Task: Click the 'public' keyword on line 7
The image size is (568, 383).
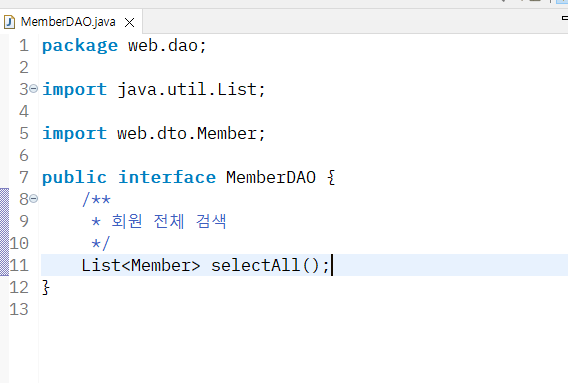Action: pyautogui.click(x=75, y=178)
